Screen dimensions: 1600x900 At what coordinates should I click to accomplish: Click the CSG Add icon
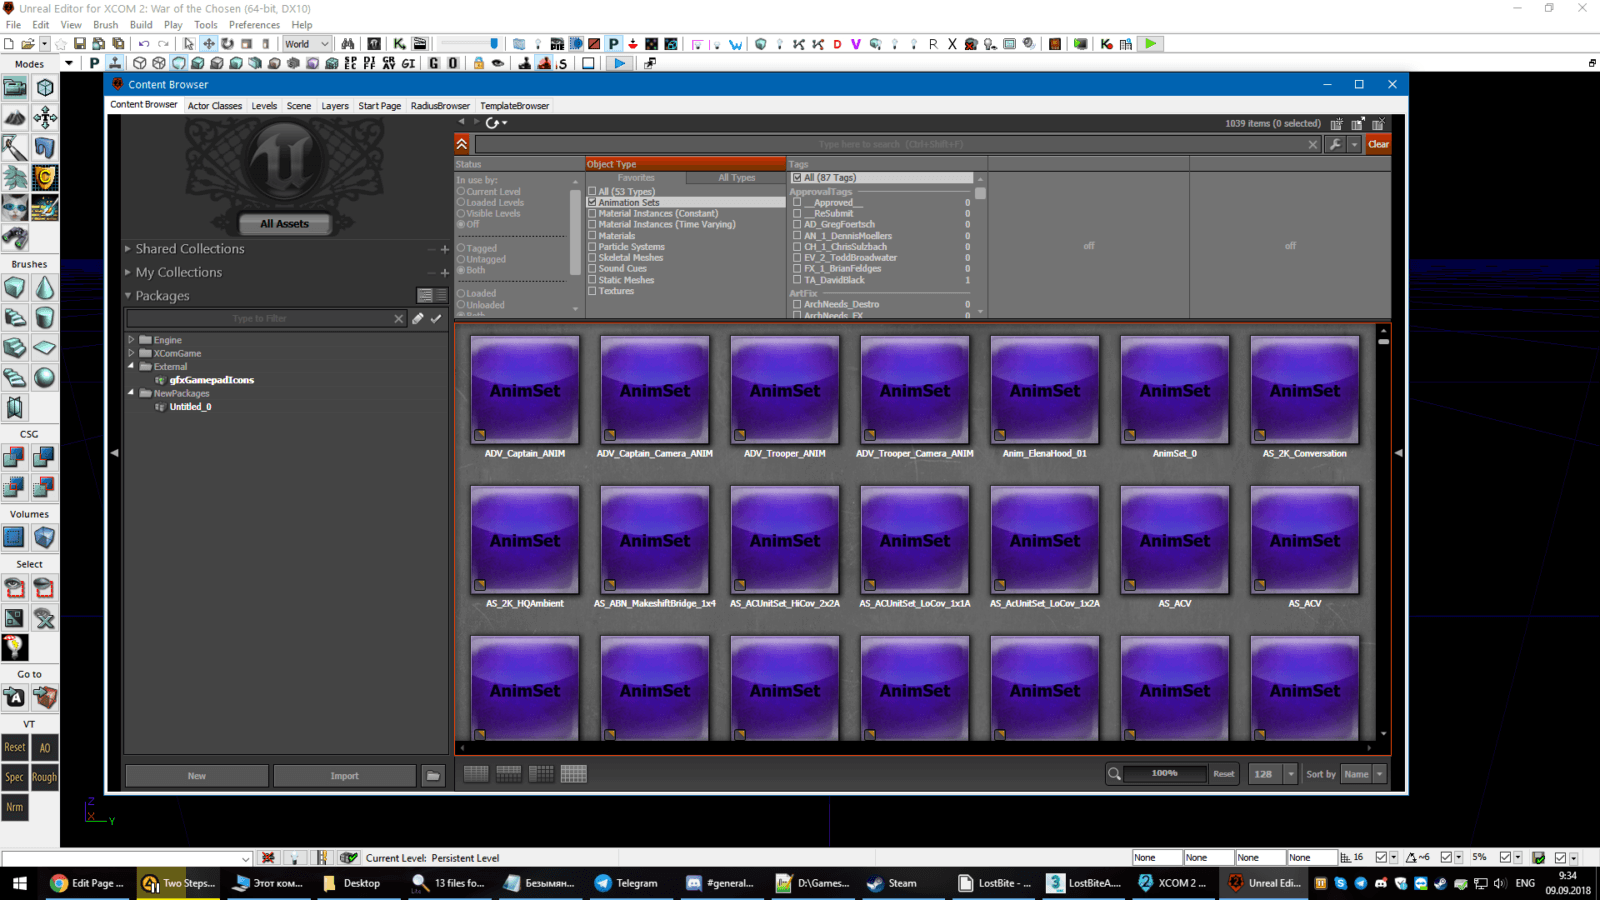(15, 458)
